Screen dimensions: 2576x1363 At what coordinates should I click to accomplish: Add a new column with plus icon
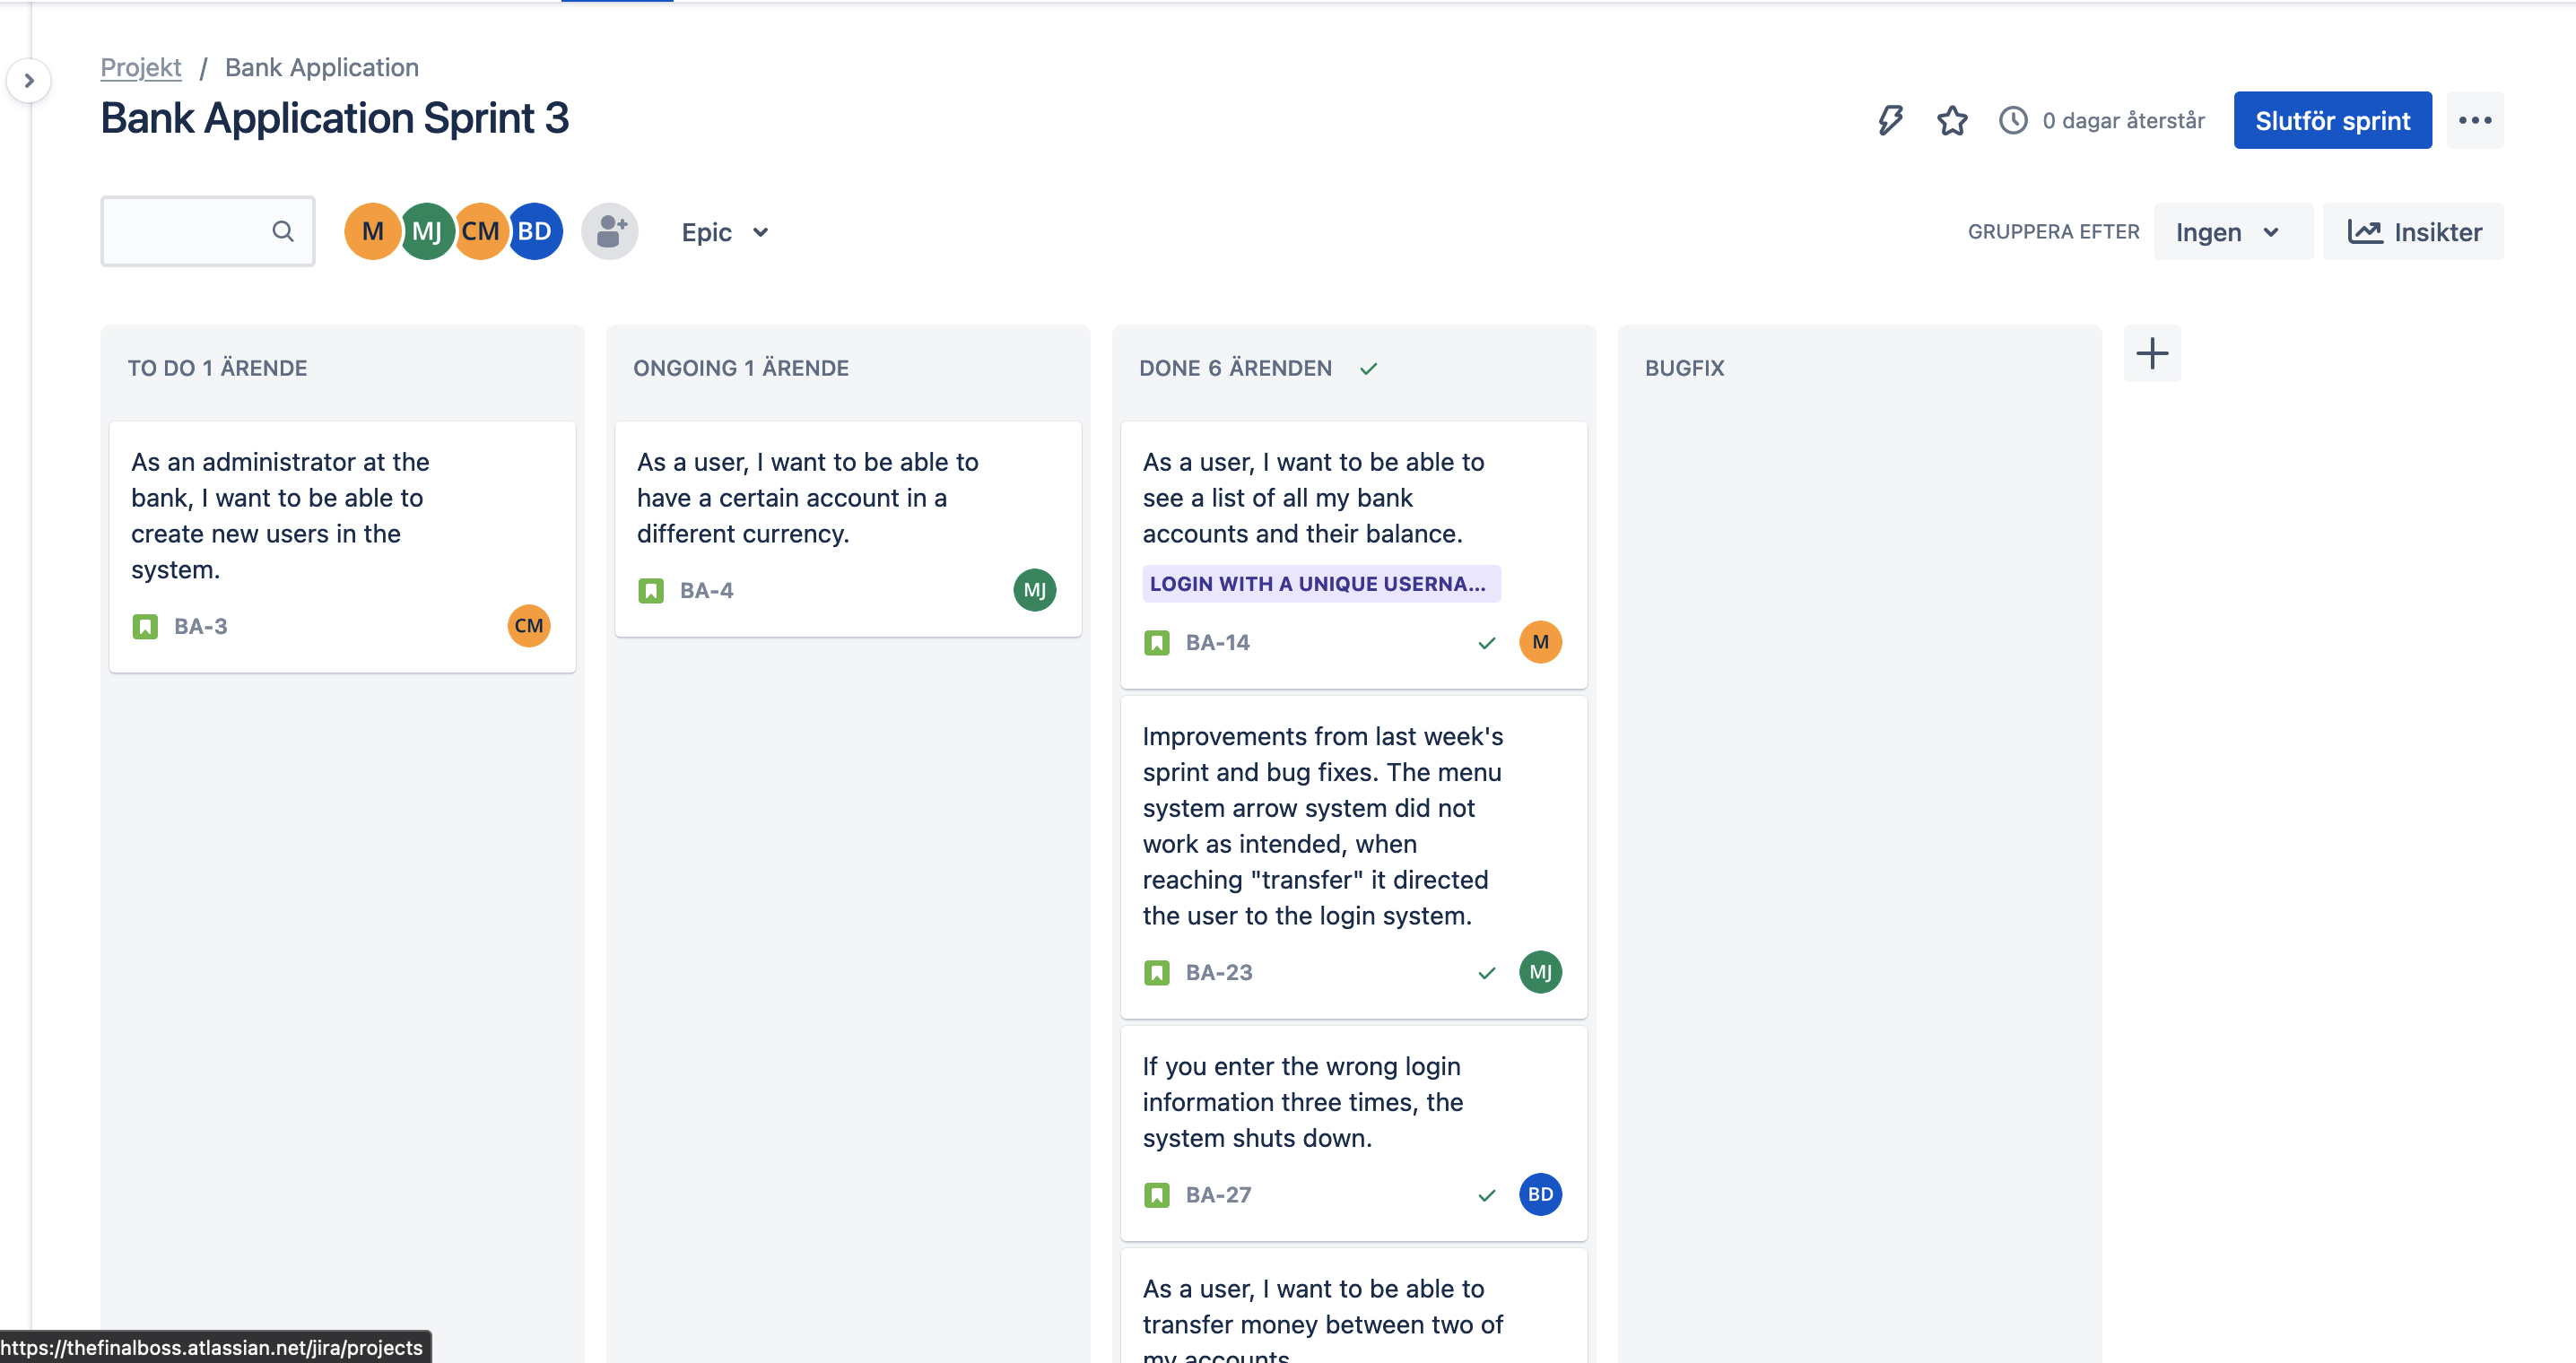pos(2152,353)
